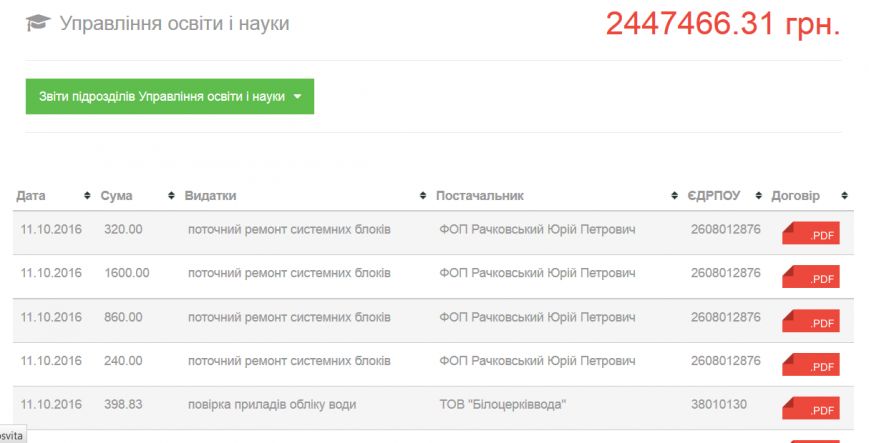Select ФОП Рачковський supplier in first row

(x=537, y=229)
